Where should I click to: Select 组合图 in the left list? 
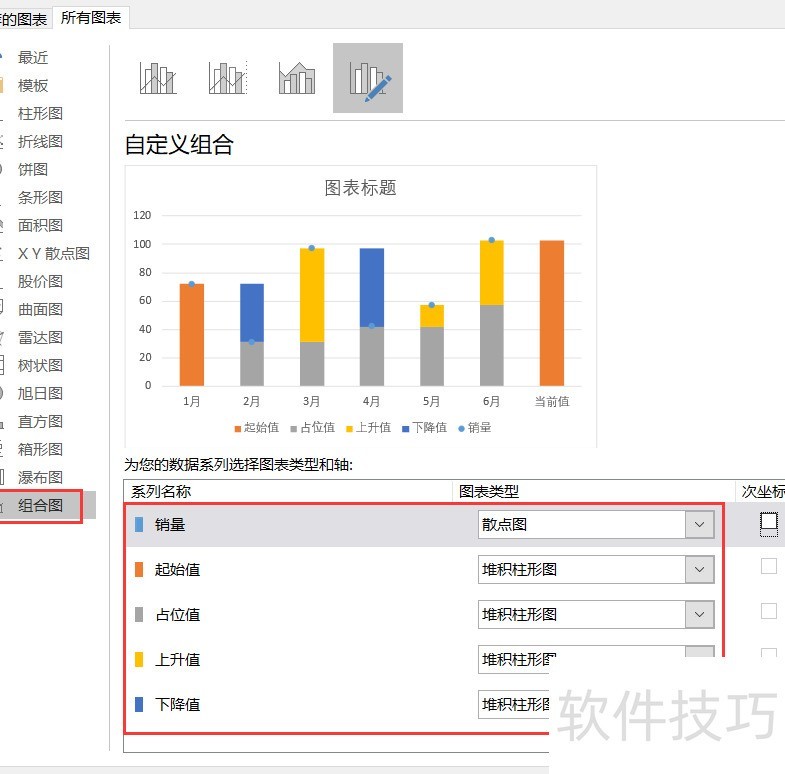coord(40,506)
